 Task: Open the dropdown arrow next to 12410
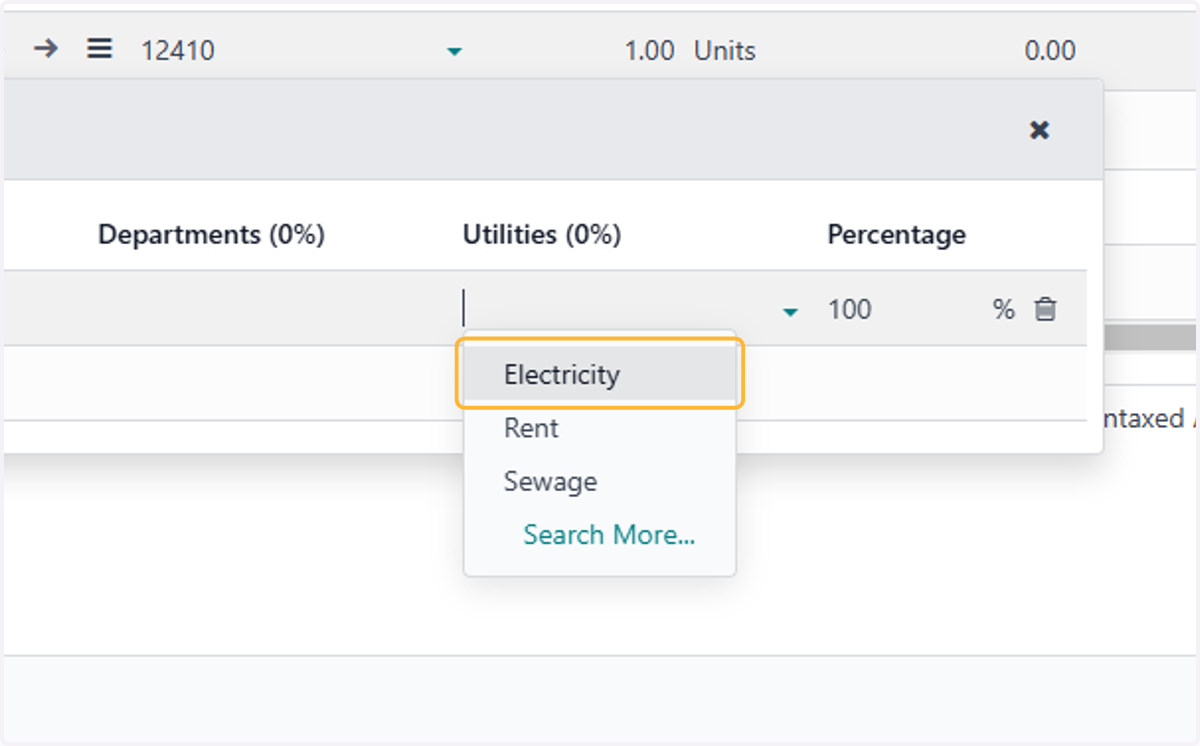tap(455, 51)
